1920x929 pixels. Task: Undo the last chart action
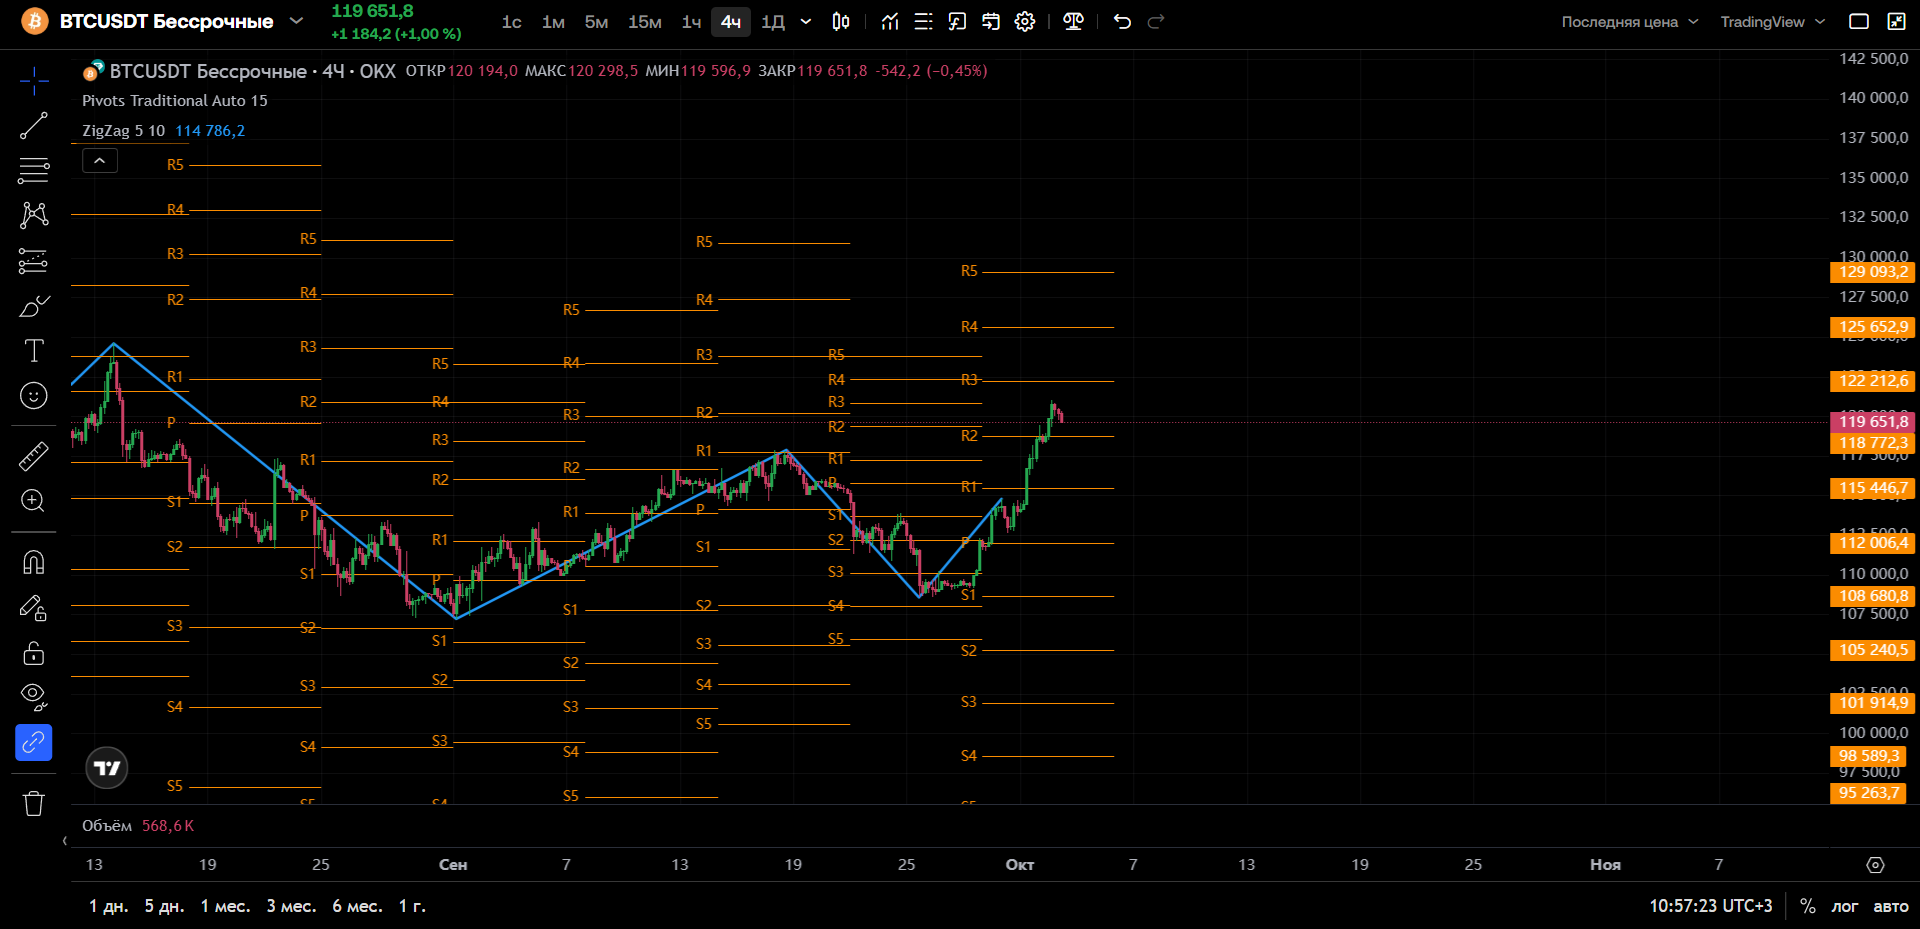(x=1122, y=22)
